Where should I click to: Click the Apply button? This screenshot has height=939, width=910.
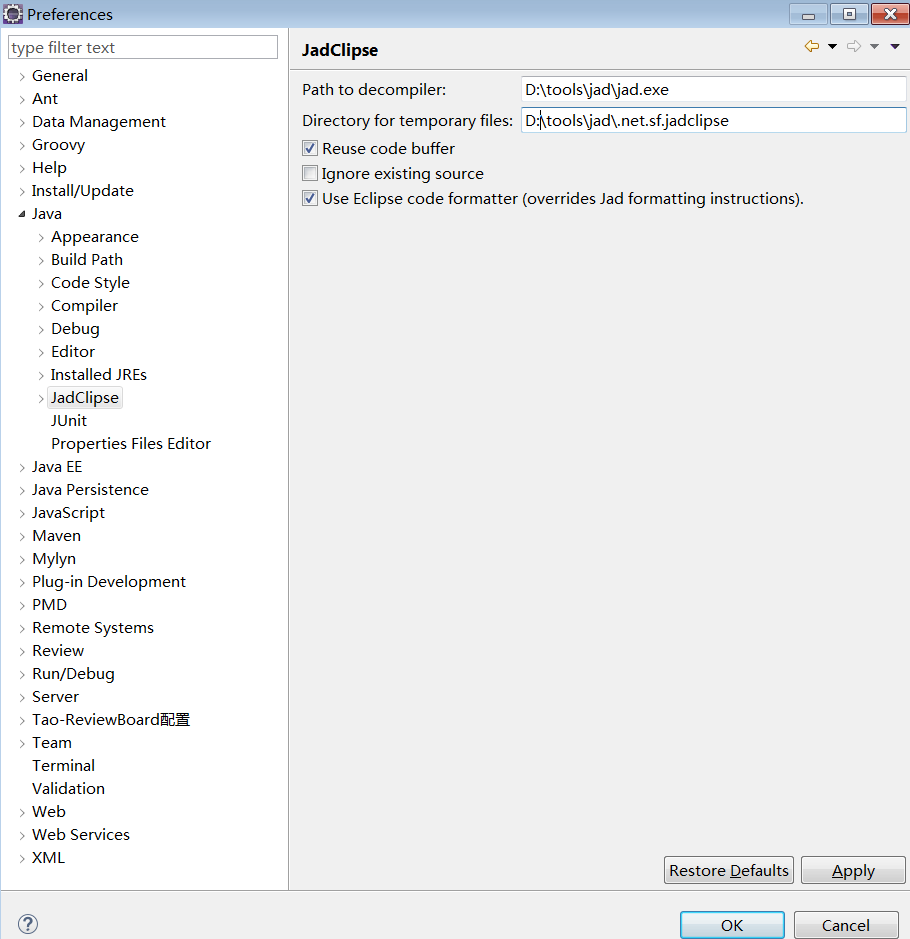[x=853, y=870]
